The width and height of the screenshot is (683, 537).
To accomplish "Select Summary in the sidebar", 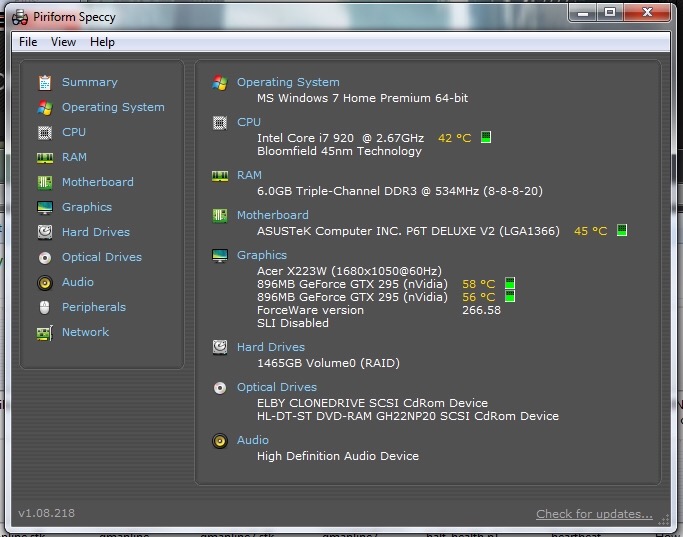I will 90,82.
